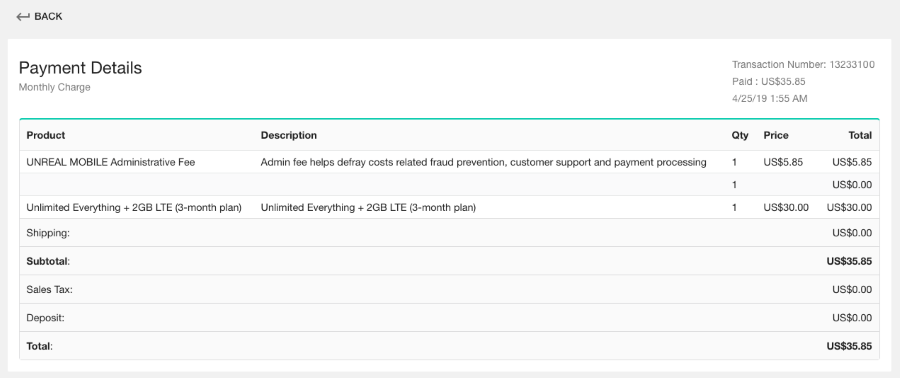
Task: Click the 4/25/19 1:55 AM timestamp
Action: click(769, 99)
